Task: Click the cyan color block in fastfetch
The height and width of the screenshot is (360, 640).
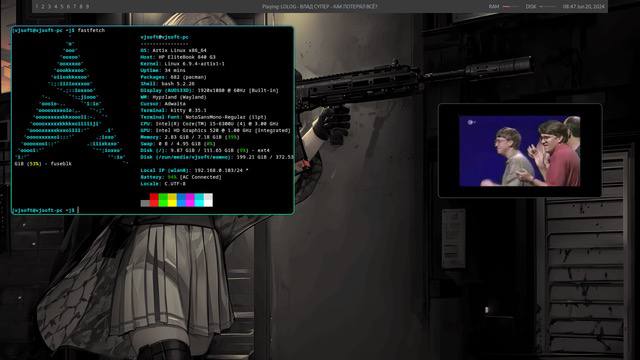Action: click(x=199, y=200)
